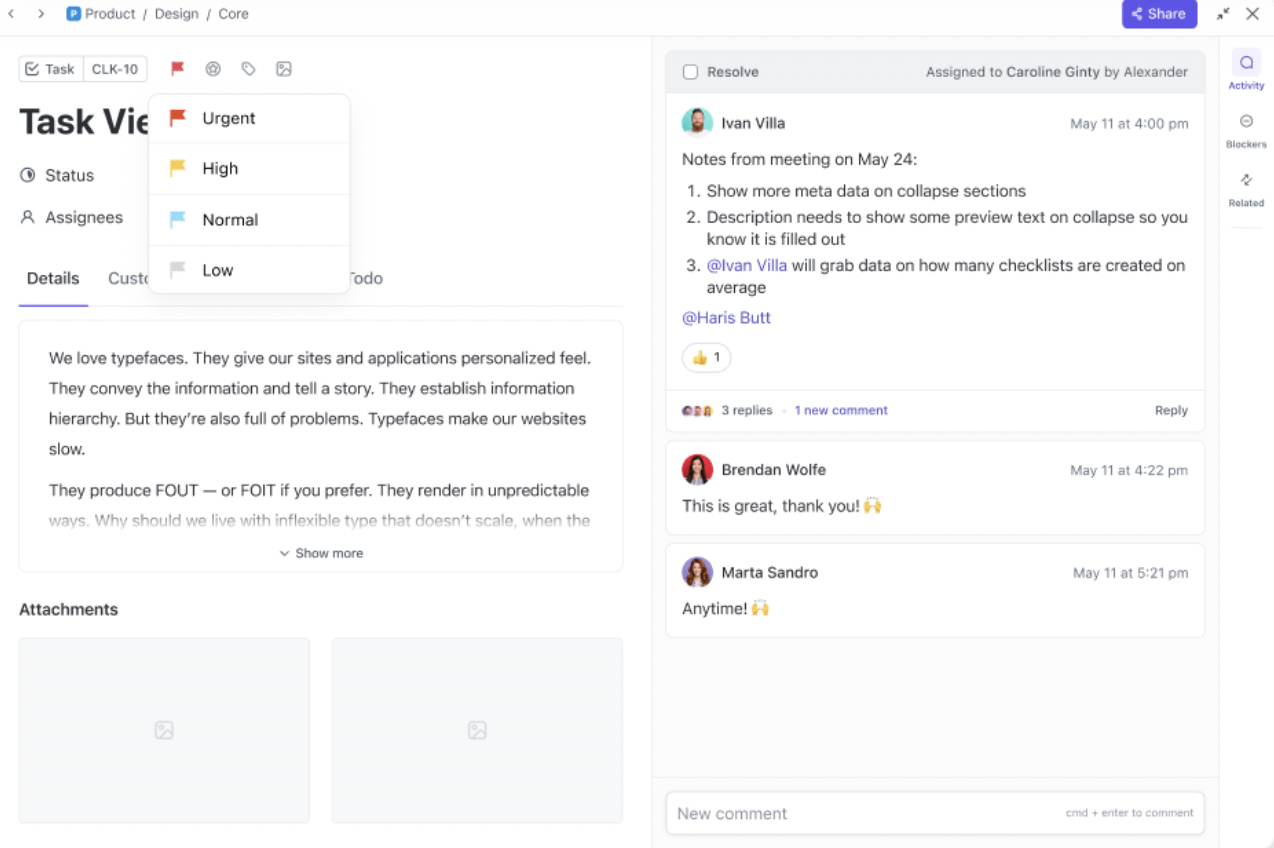1274x848 pixels.
Task: Click the collapse window arrows icon
Action: click(1223, 14)
